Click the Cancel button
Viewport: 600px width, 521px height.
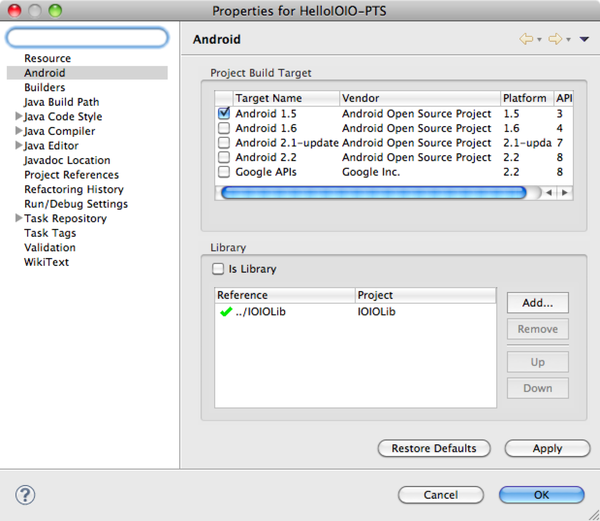point(440,495)
